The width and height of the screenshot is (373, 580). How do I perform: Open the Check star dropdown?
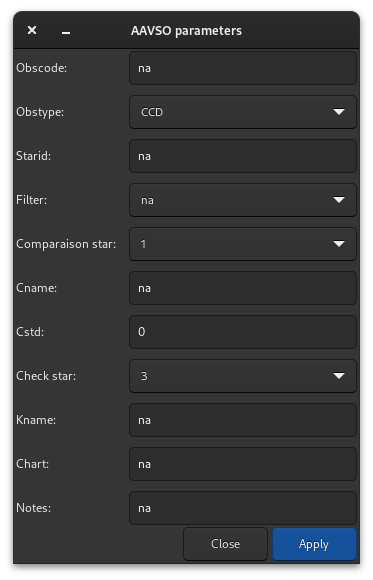[x=243, y=376]
